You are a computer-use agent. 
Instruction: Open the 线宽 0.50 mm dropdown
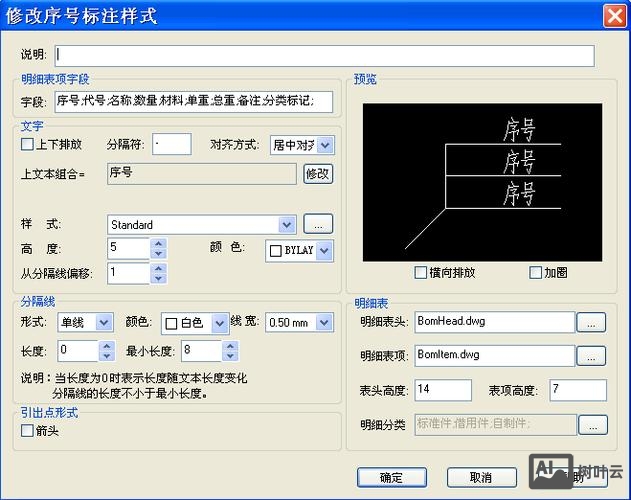(324, 322)
